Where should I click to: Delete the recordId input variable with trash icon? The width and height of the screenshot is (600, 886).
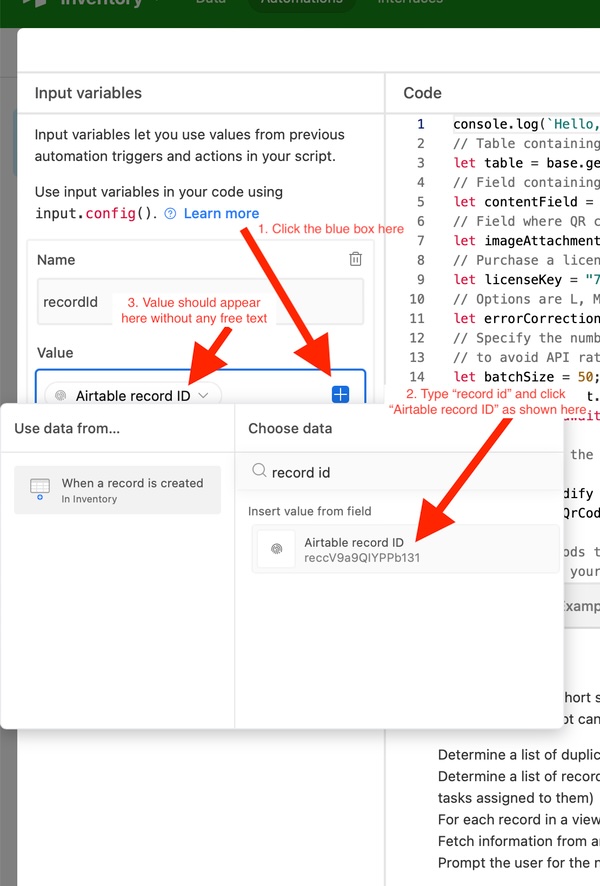pyautogui.click(x=355, y=259)
